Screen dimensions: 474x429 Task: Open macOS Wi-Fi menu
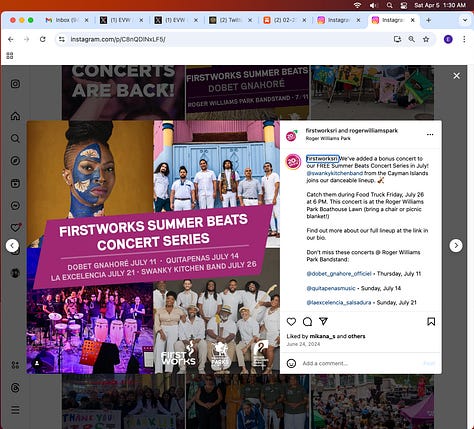pos(357,5)
